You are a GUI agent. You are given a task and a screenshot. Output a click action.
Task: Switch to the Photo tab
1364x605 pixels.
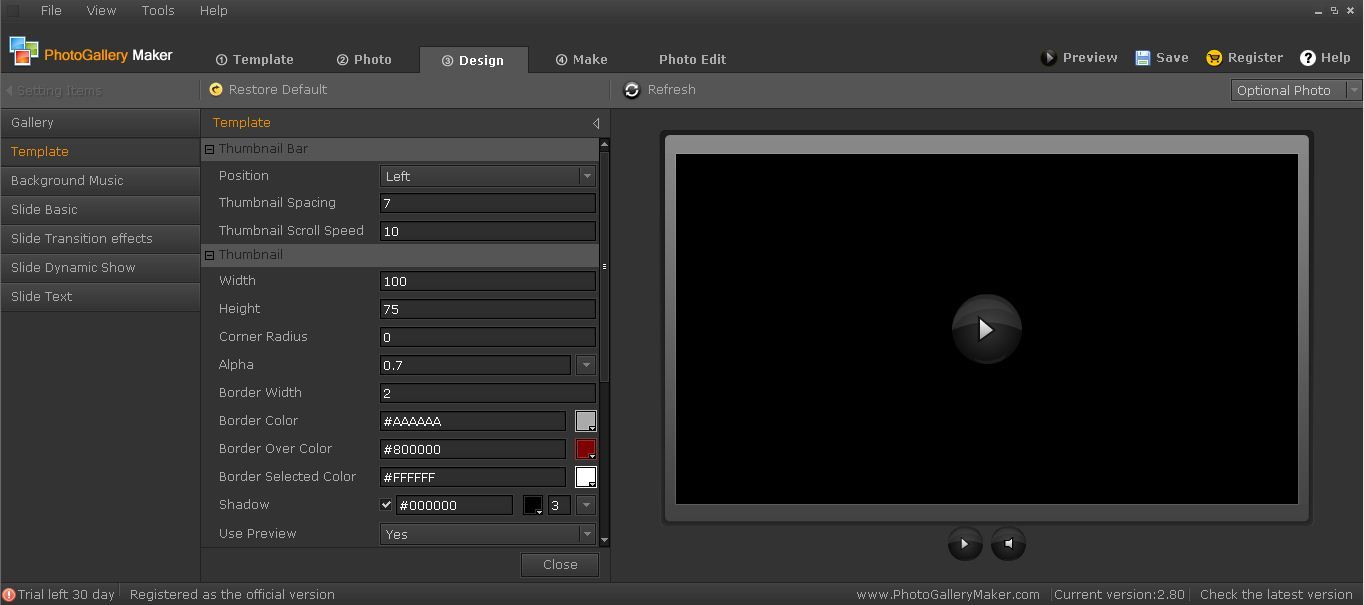pos(364,59)
